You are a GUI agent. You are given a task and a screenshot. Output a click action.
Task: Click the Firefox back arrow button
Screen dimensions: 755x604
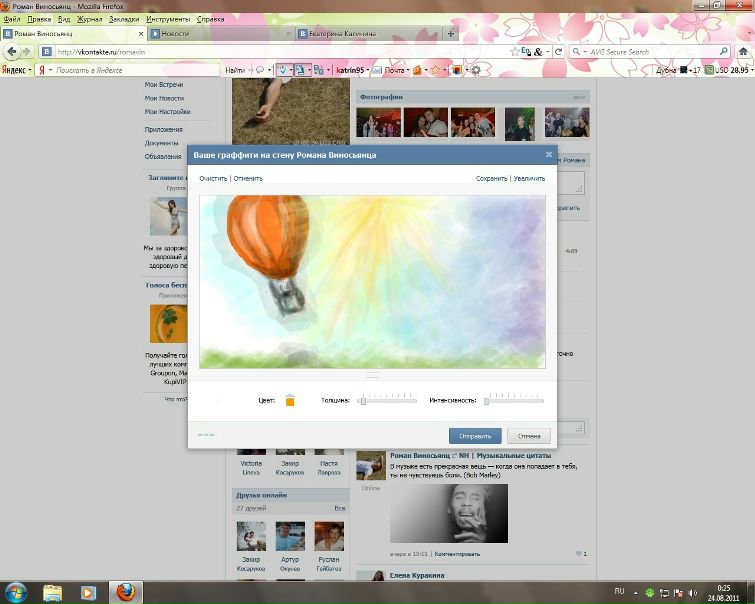[x=12, y=51]
